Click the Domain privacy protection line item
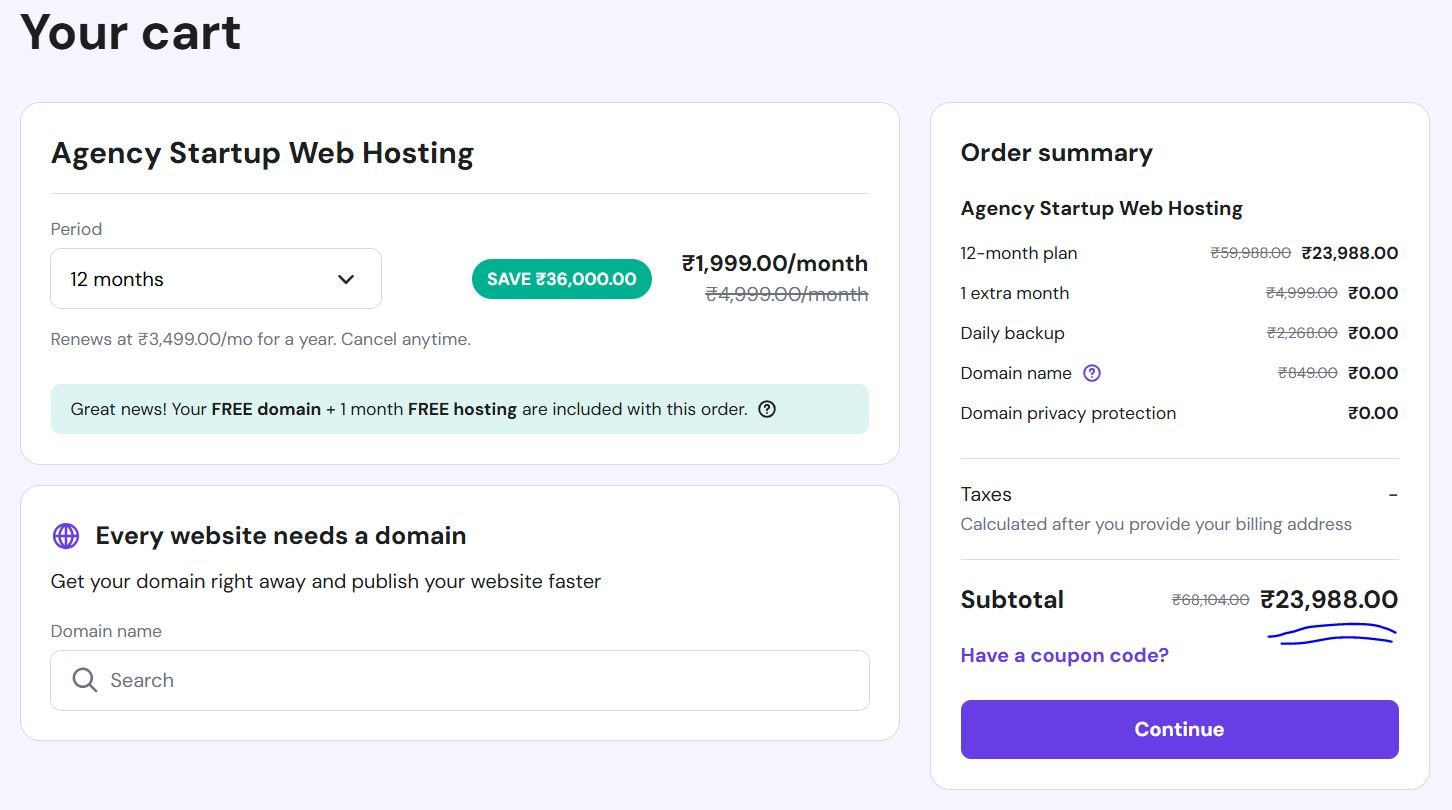 click(1068, 413)
